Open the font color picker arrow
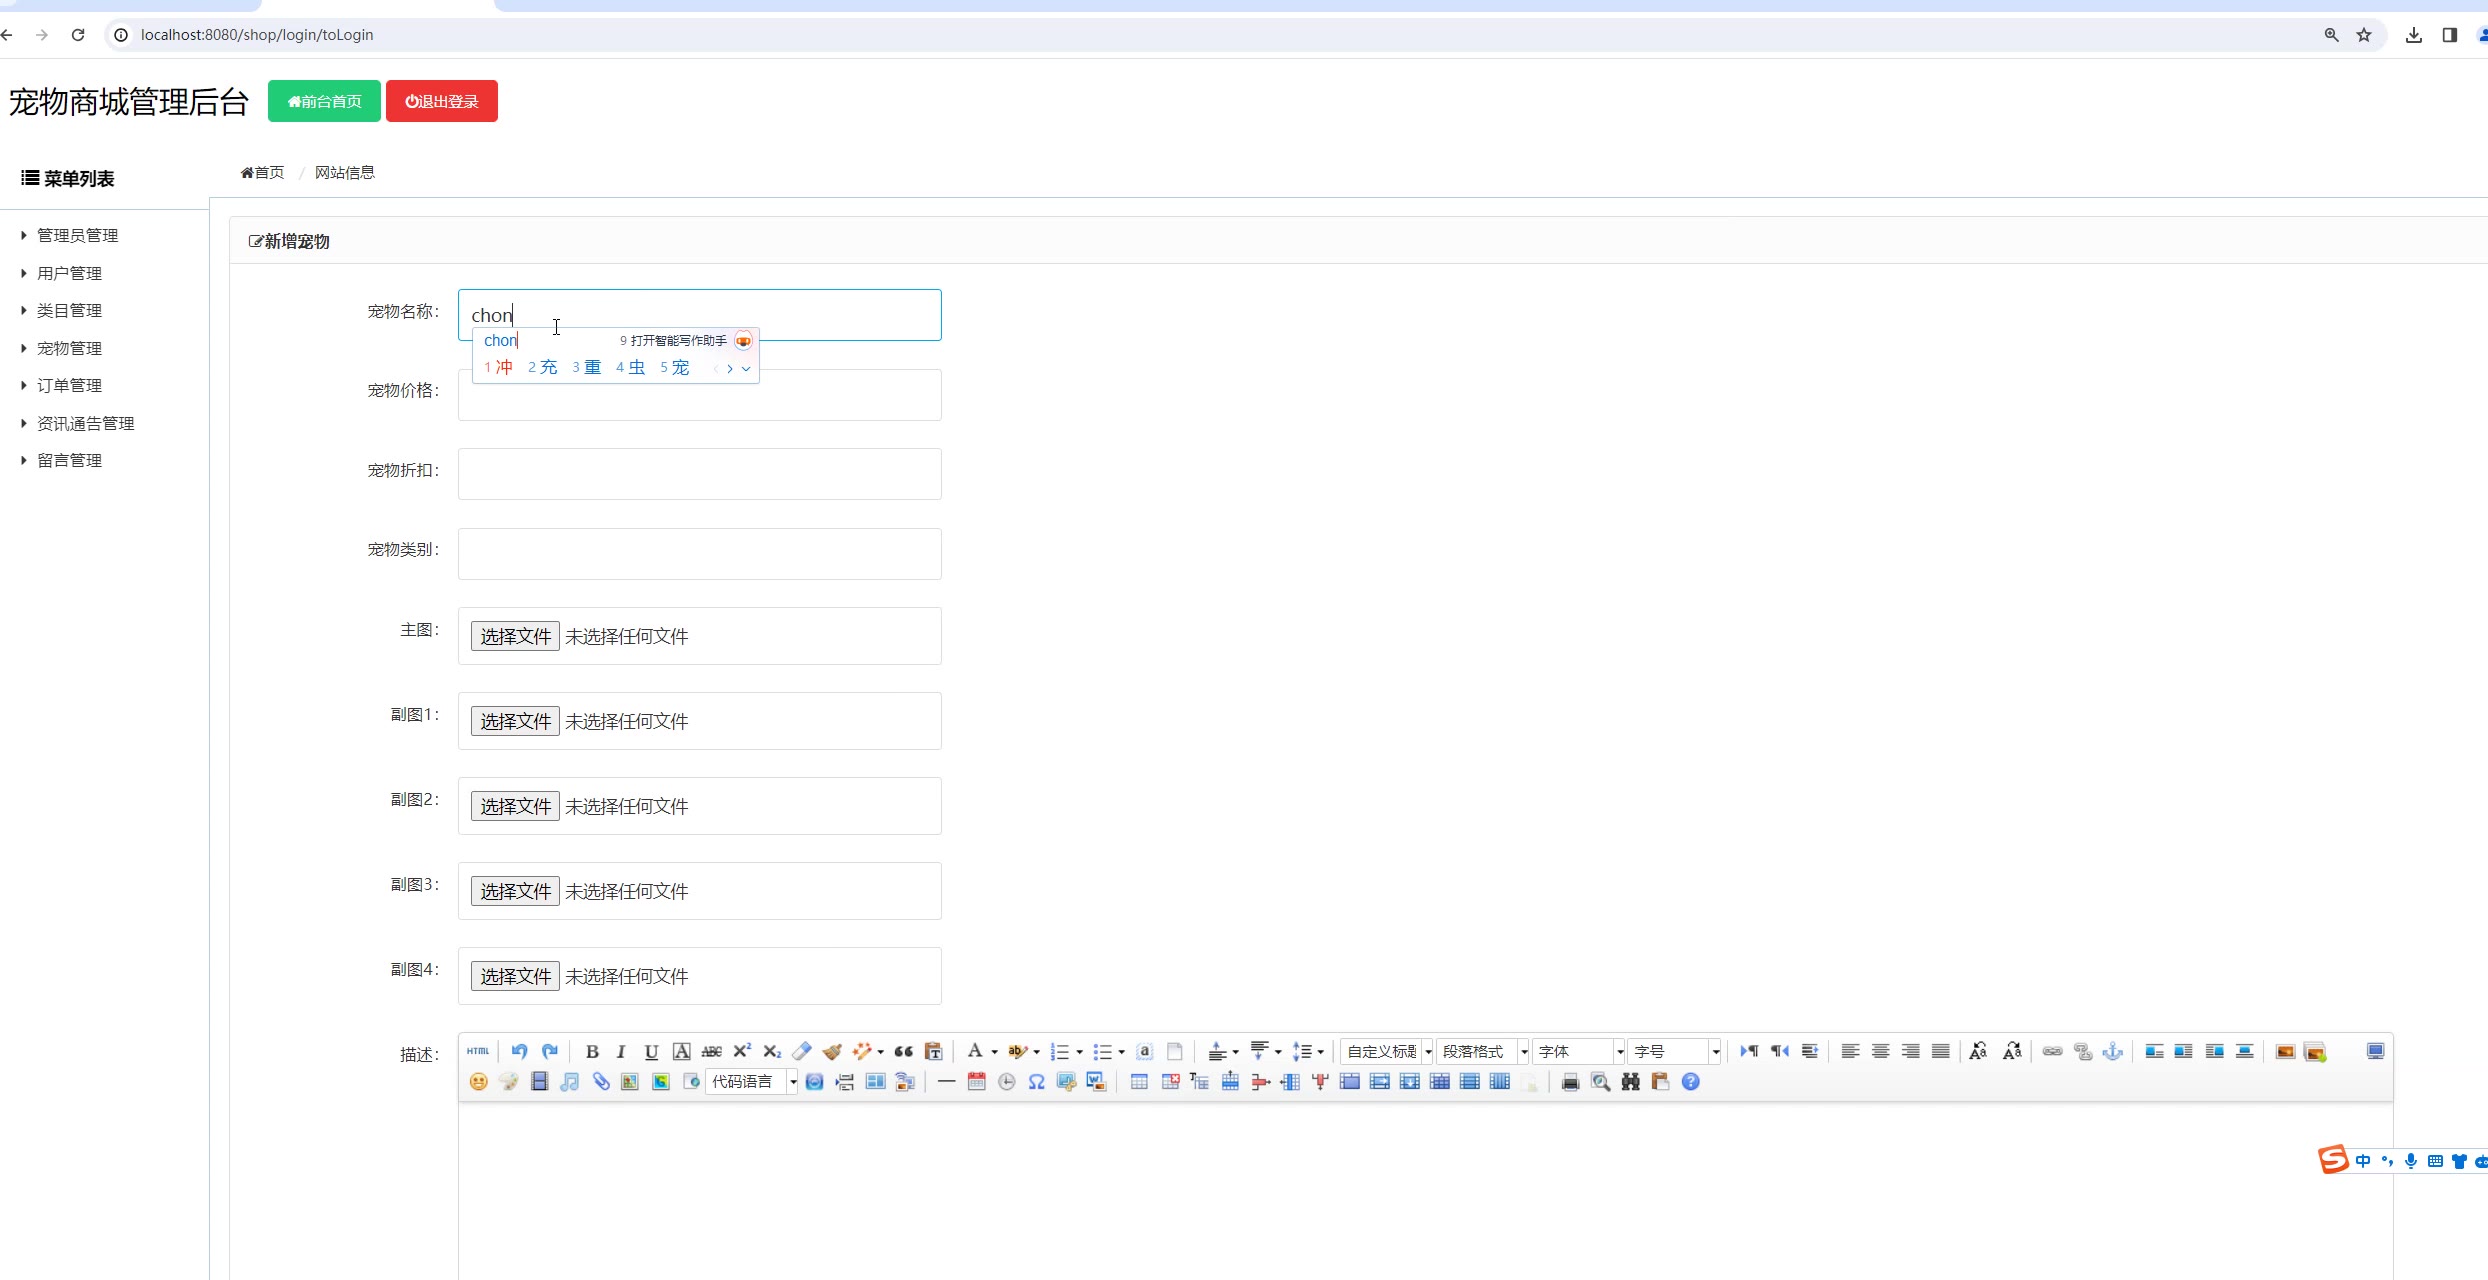This screenshot has width=2488, height=1280. pos(994,1052)
